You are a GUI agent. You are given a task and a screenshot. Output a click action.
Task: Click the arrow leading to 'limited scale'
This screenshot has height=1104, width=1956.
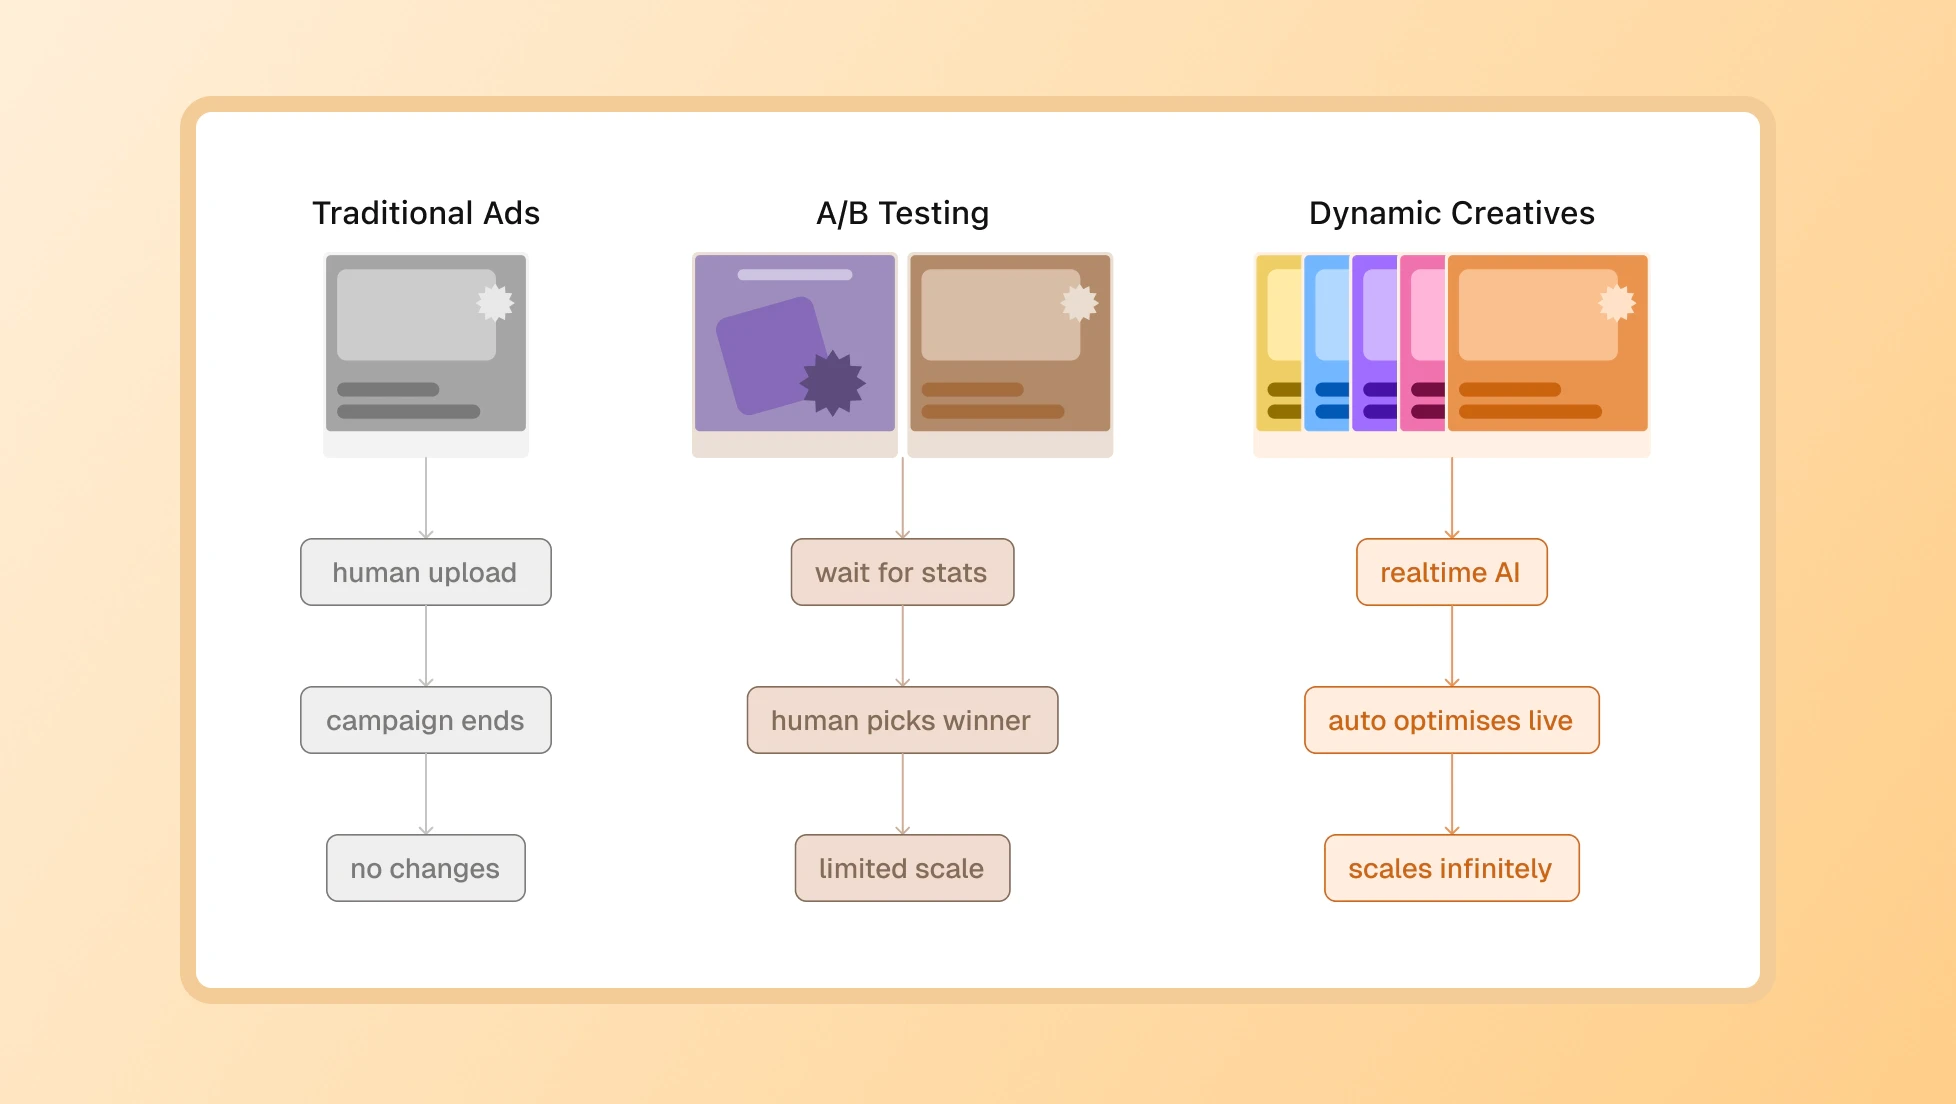(902, 793)
